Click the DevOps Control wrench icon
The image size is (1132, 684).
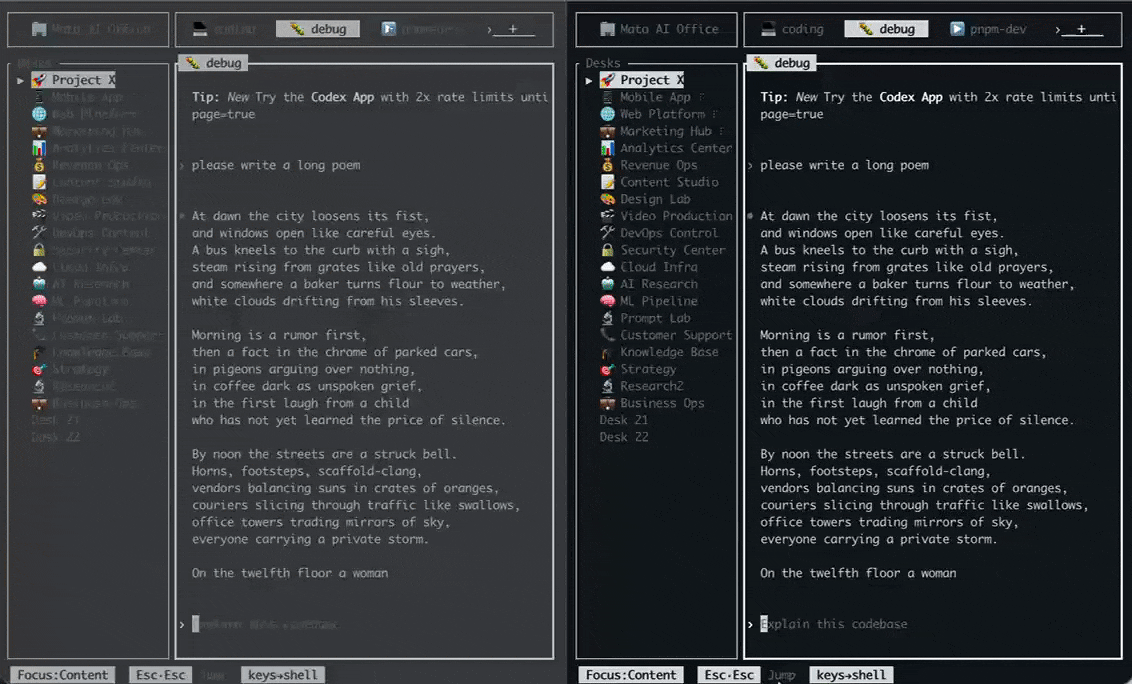608,233
